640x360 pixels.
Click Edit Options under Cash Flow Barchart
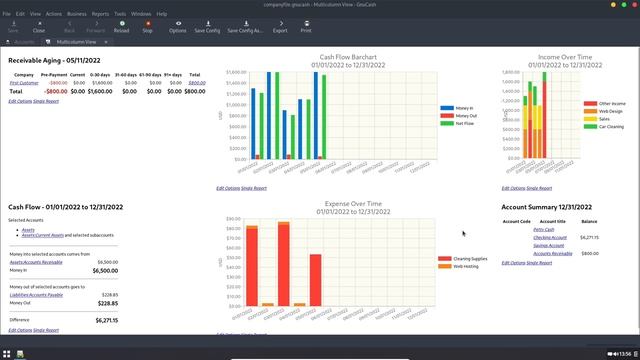(228, 188)
